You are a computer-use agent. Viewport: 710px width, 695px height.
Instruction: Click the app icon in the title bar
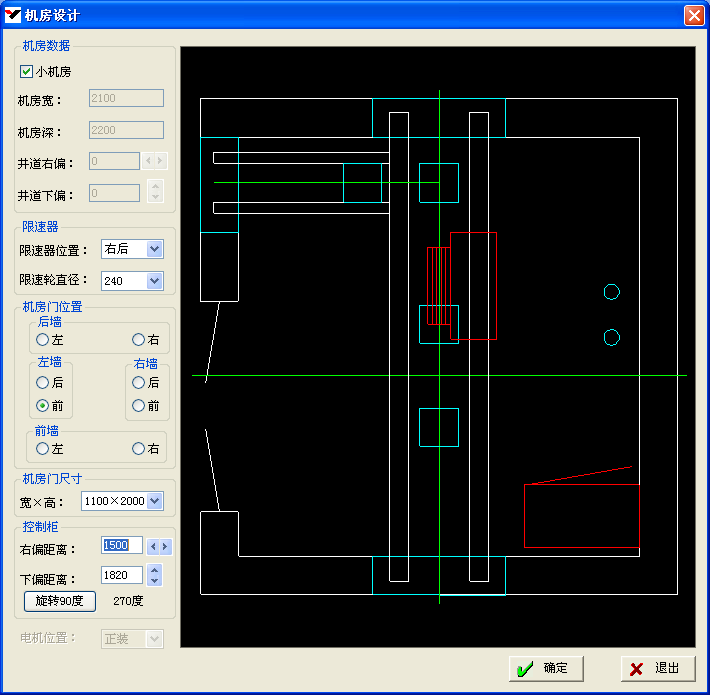[x=14, y=15]
